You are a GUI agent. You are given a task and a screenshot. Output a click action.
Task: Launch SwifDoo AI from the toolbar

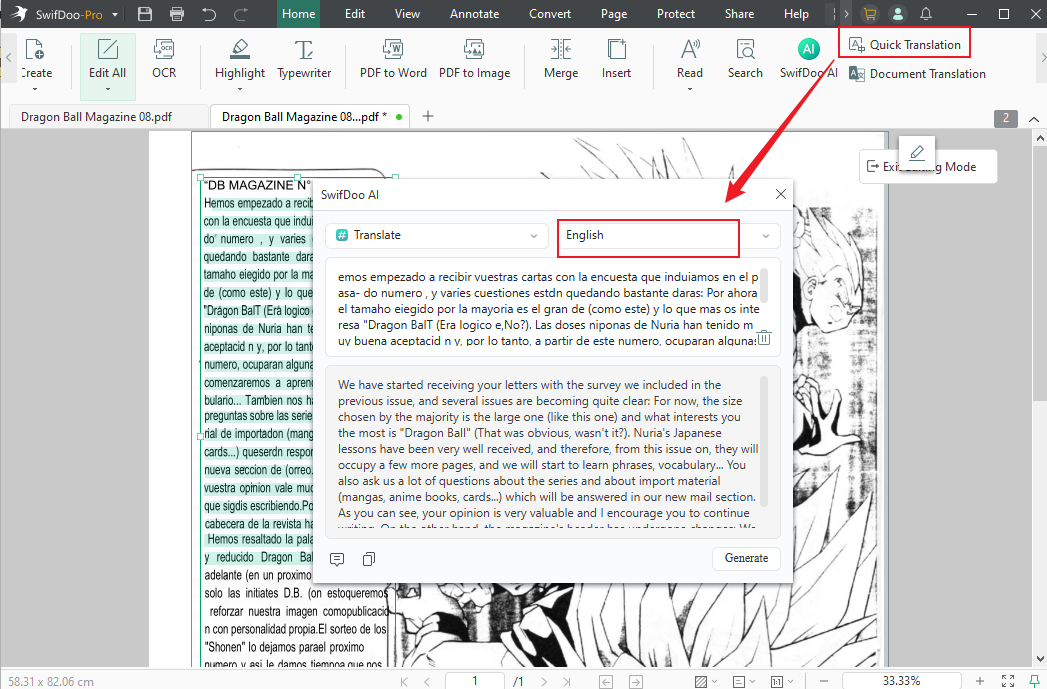click(x=808, y=60)
